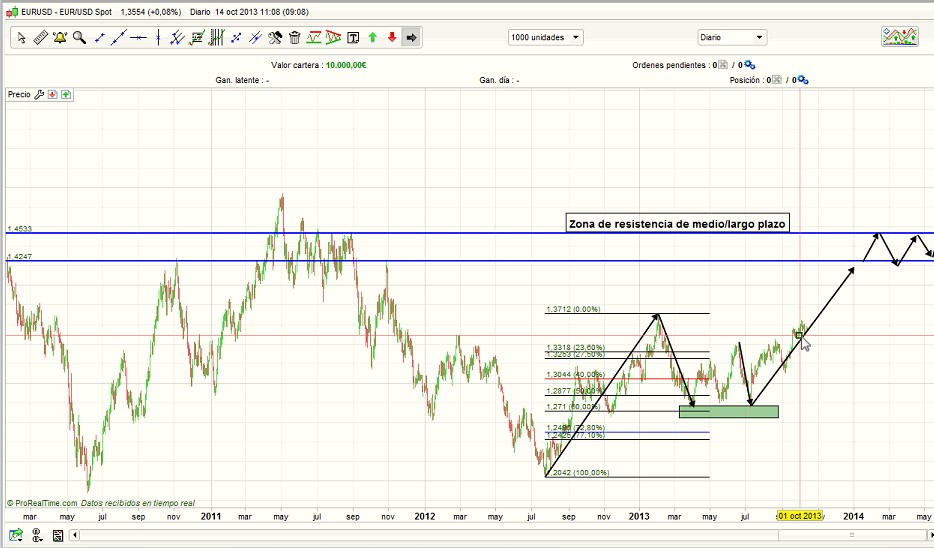Open the trading chart mode icon
The width and height of the screenshot is (934, 548).
tap(899, 37)
